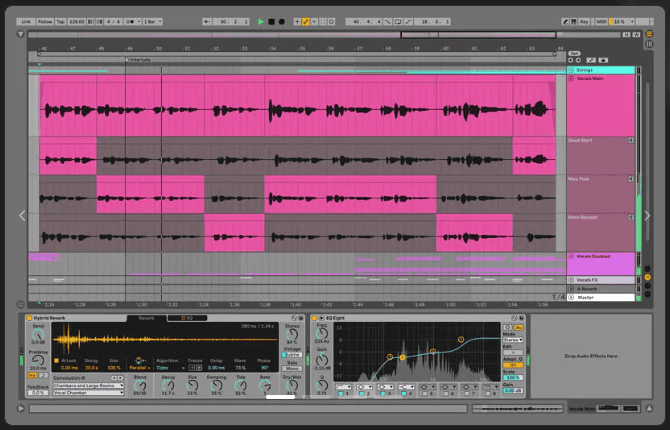Disable EQ Eight band 1 checkbox

[341, 394]
